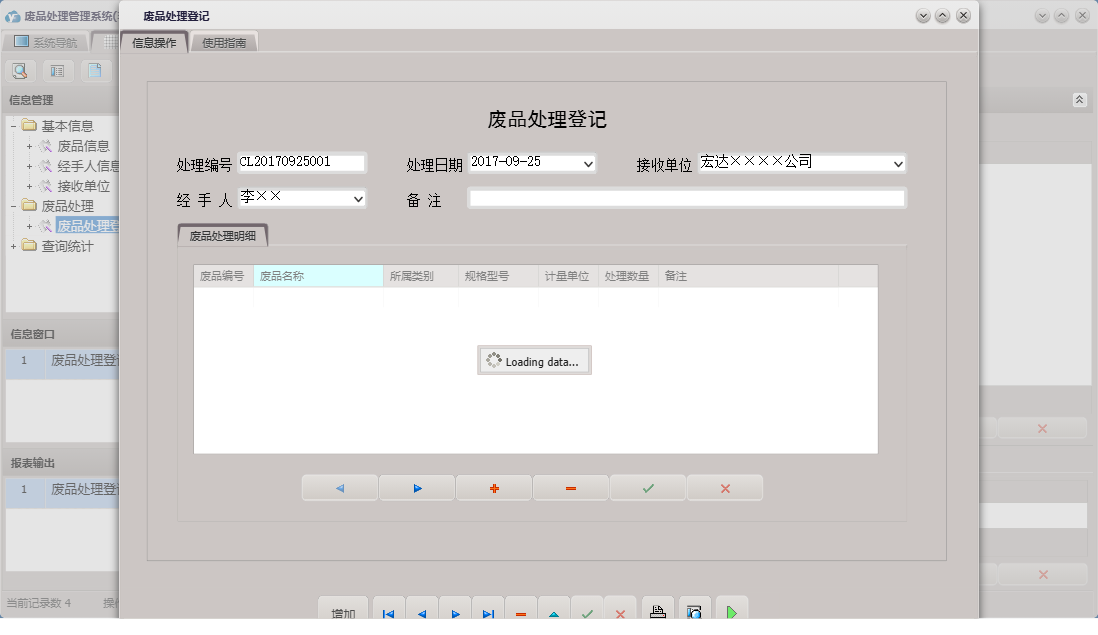The width and height of the screenshot is (1098, 635).
Task: Click the + icon to add a detail row
Action: click(493, 487)
